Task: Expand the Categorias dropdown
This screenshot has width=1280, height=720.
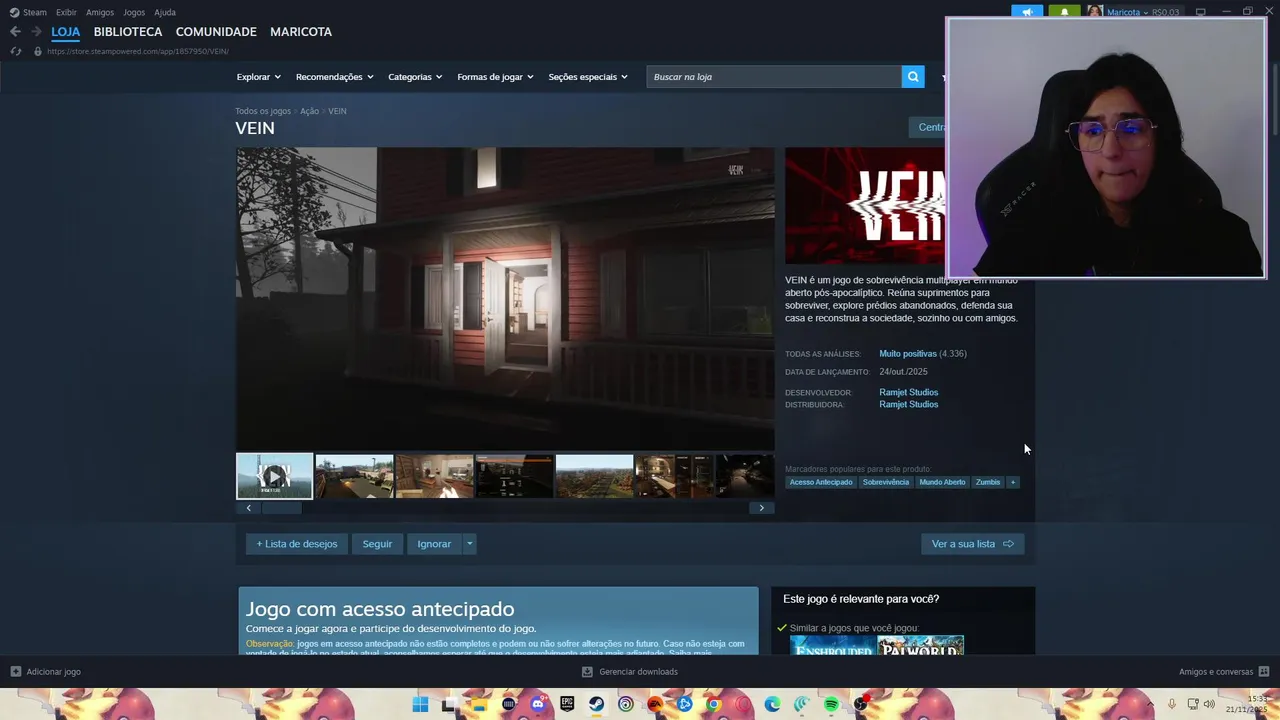Action: (x=415, y=77)
